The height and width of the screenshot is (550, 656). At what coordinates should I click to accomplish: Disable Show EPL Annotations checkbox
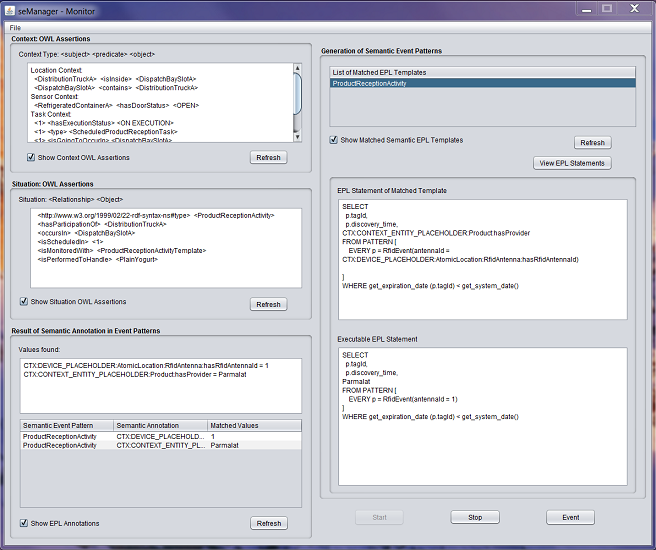coord(24,523)
